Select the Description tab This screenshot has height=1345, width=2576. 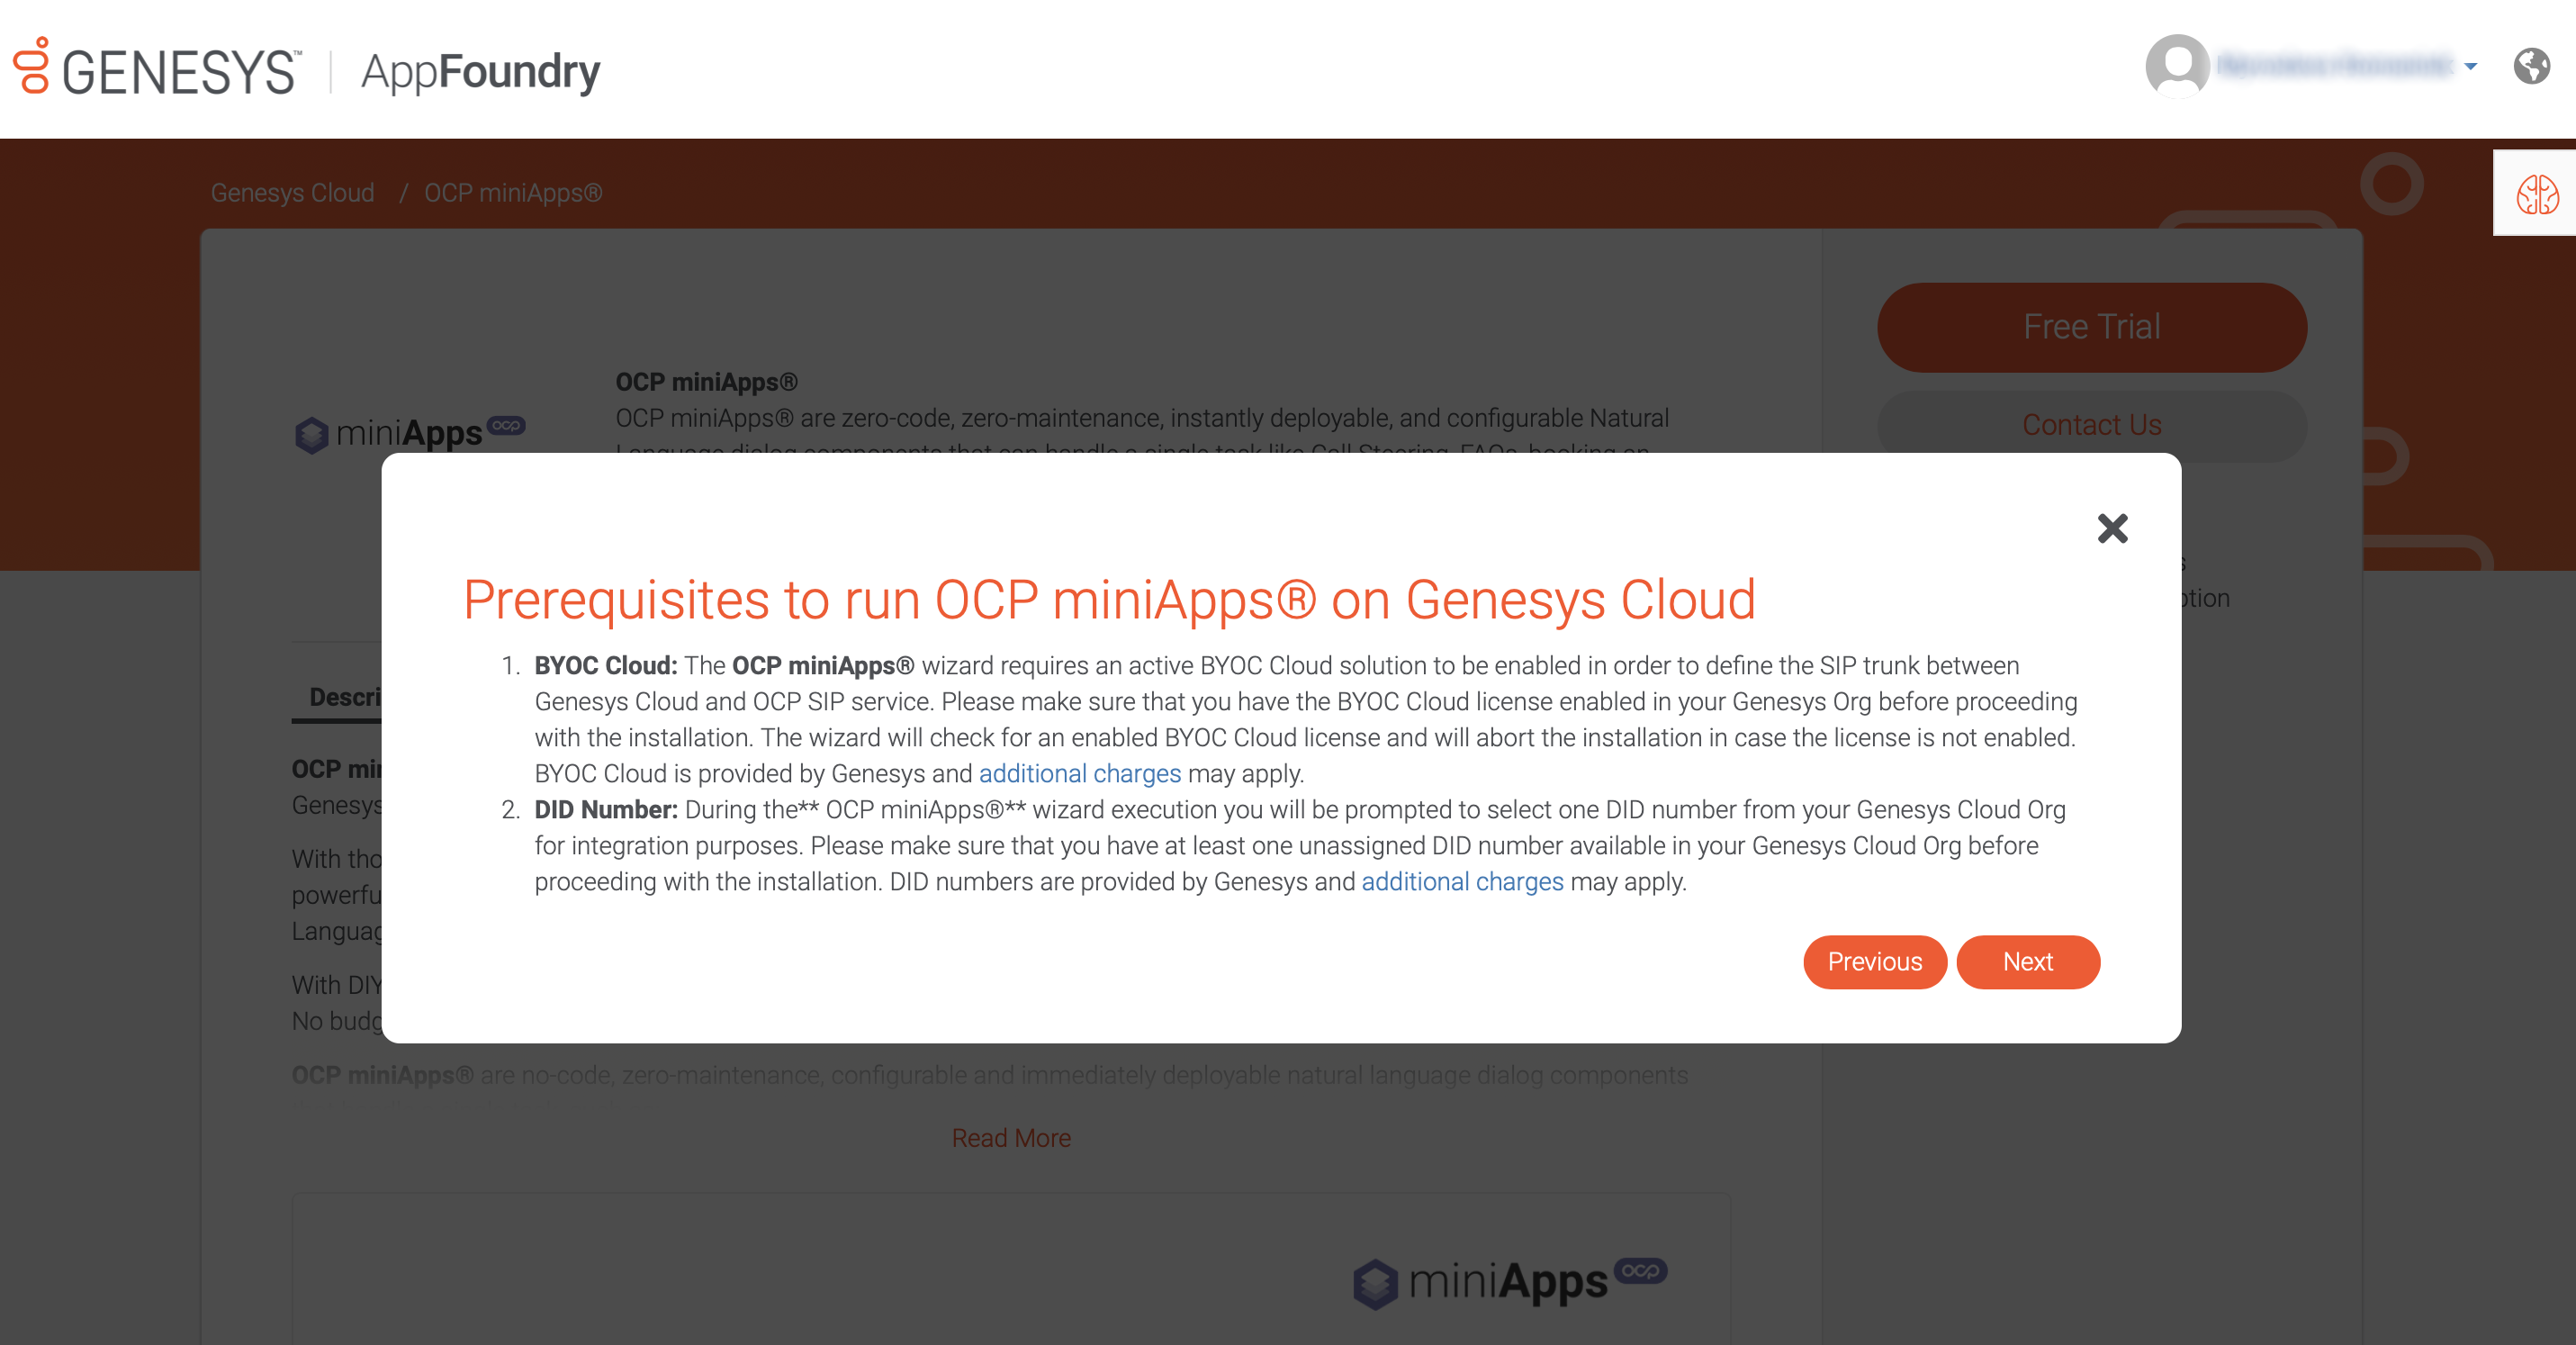point(344,696)
